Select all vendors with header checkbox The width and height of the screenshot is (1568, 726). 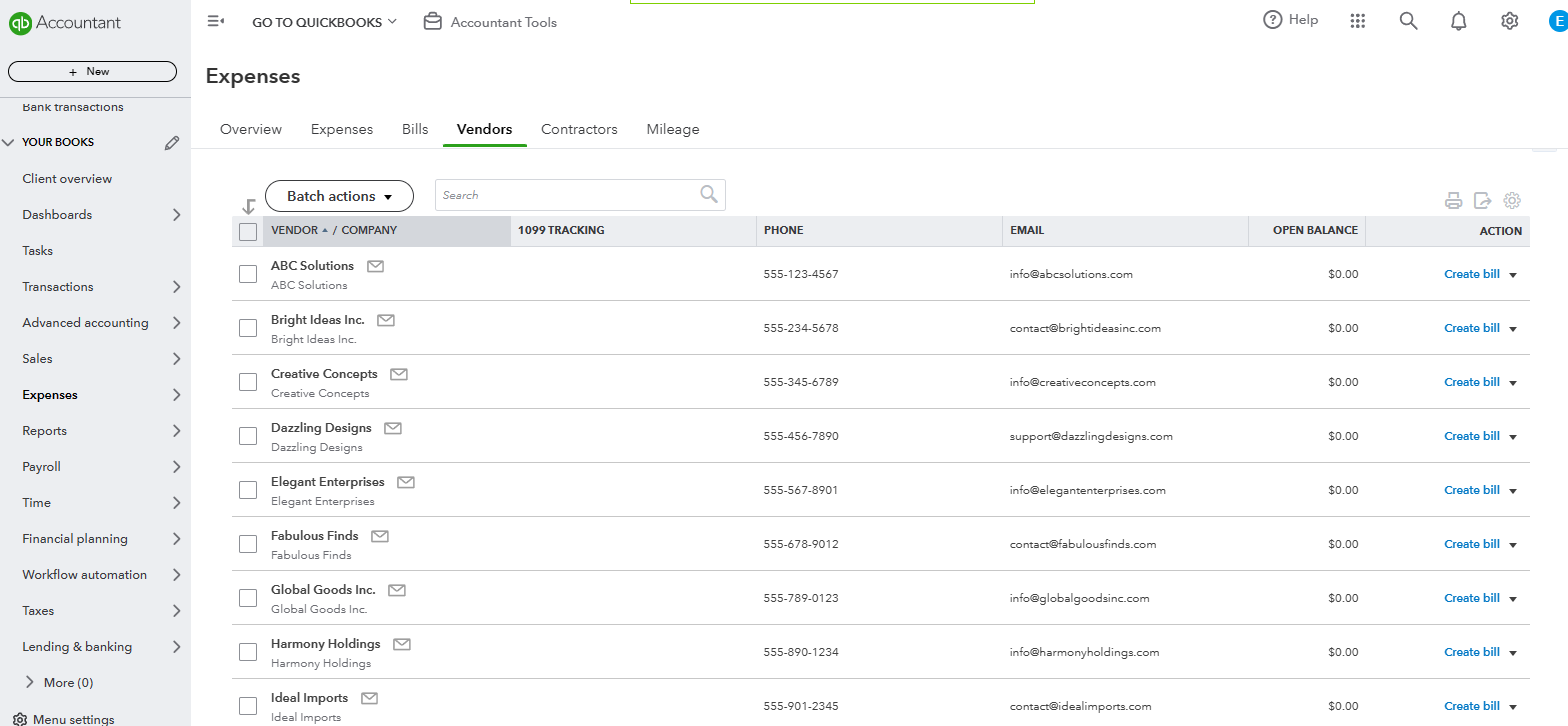click(248, 232)
